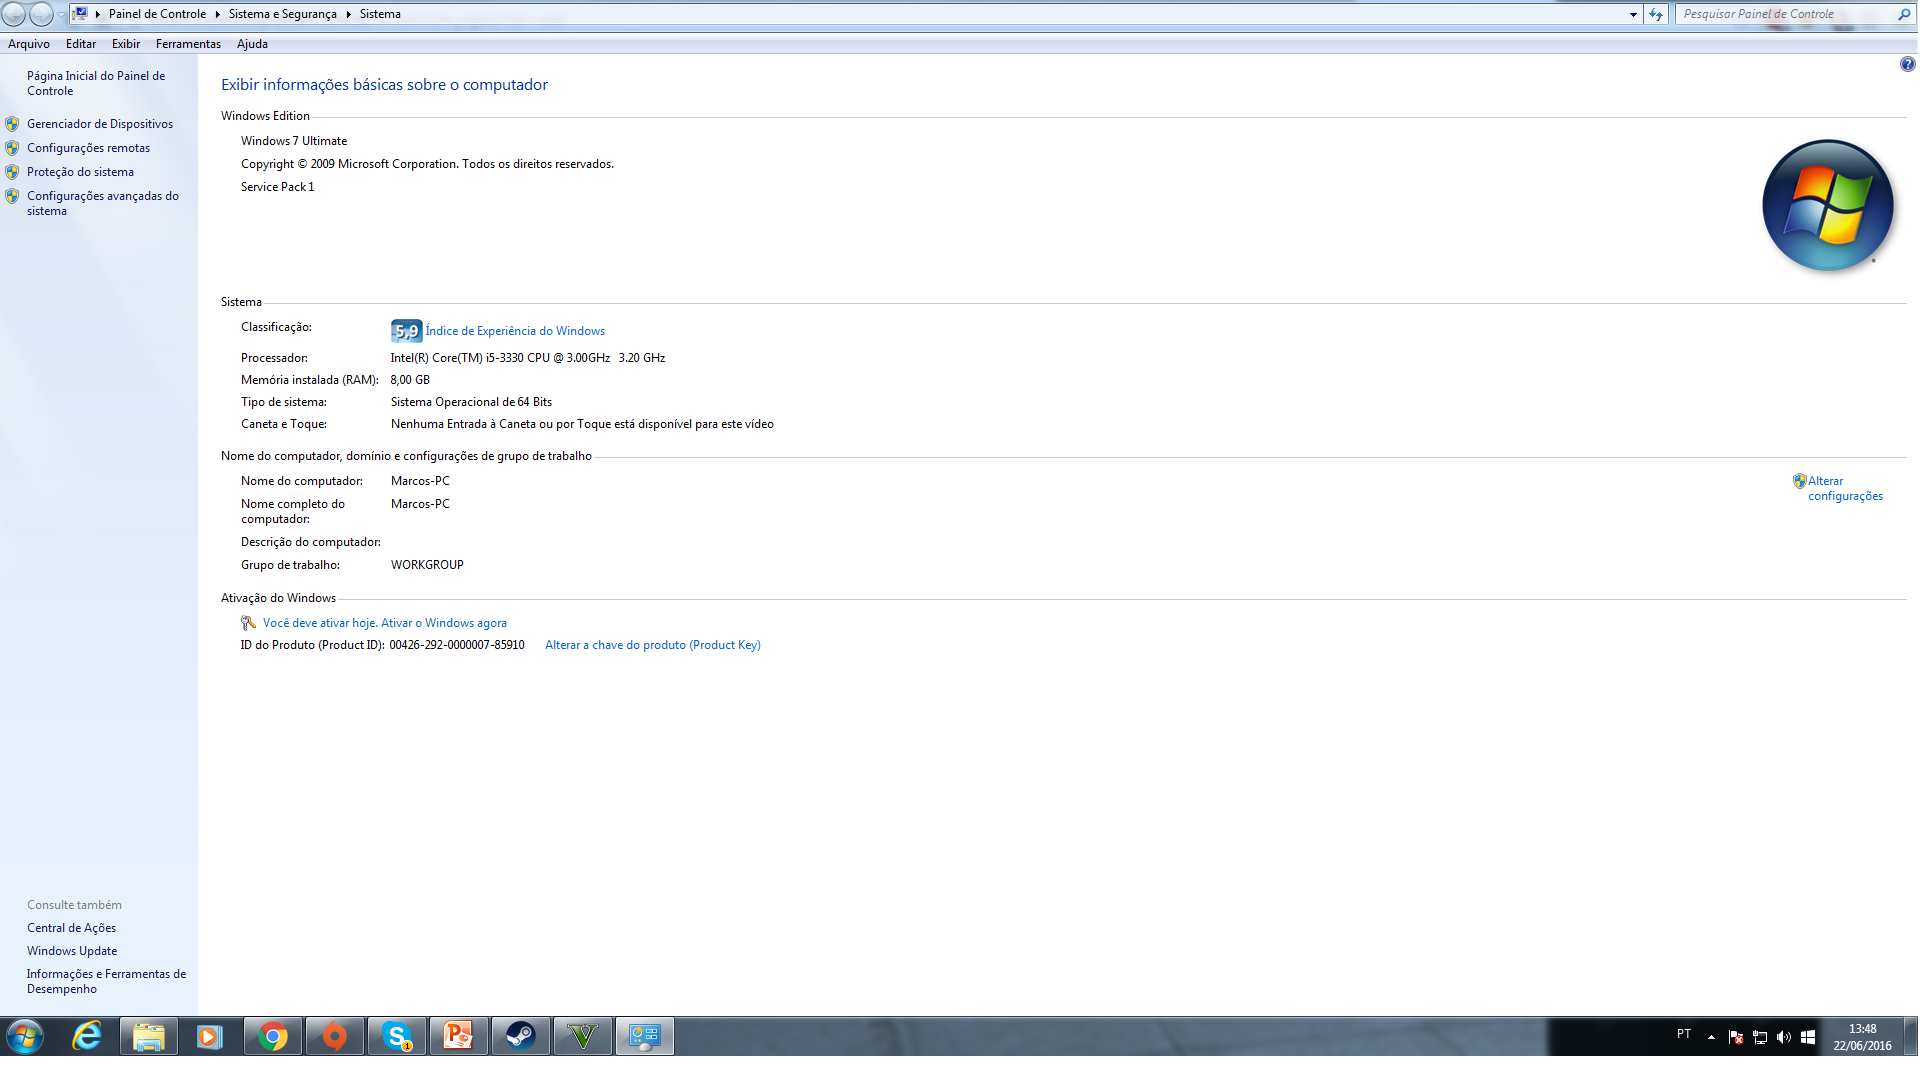Open Índice de Experiência do Windows link
This screenshot has height=1080, width=1920.
(515, 331)
